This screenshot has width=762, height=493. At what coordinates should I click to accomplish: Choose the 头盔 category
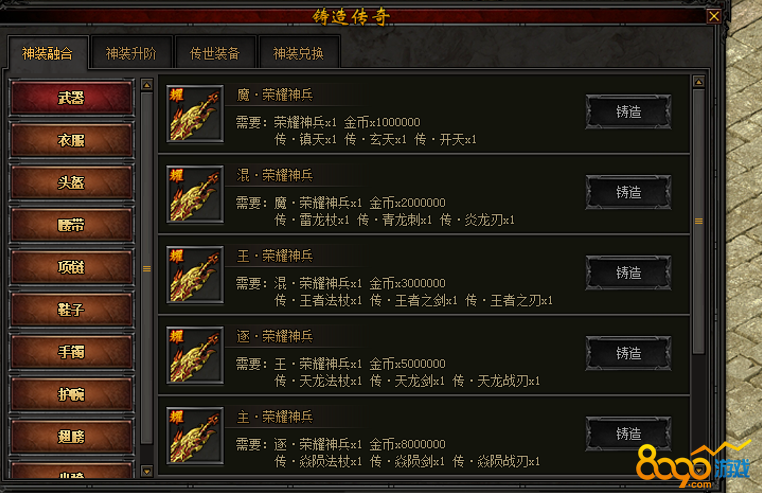pos(71,182)
